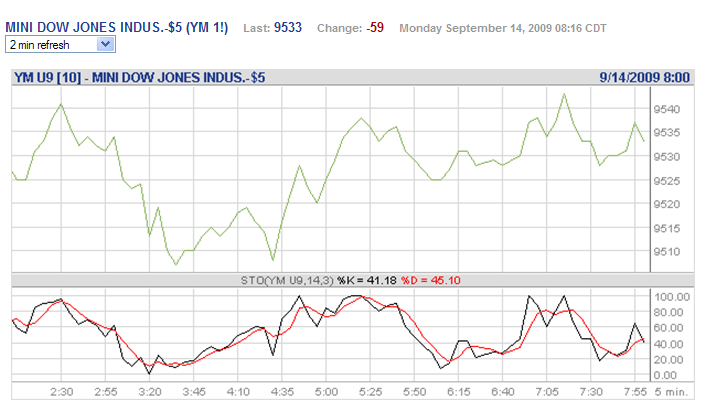Select the Last value 9533
This screenshot has height=409, width=714.
tap(287, 28)
